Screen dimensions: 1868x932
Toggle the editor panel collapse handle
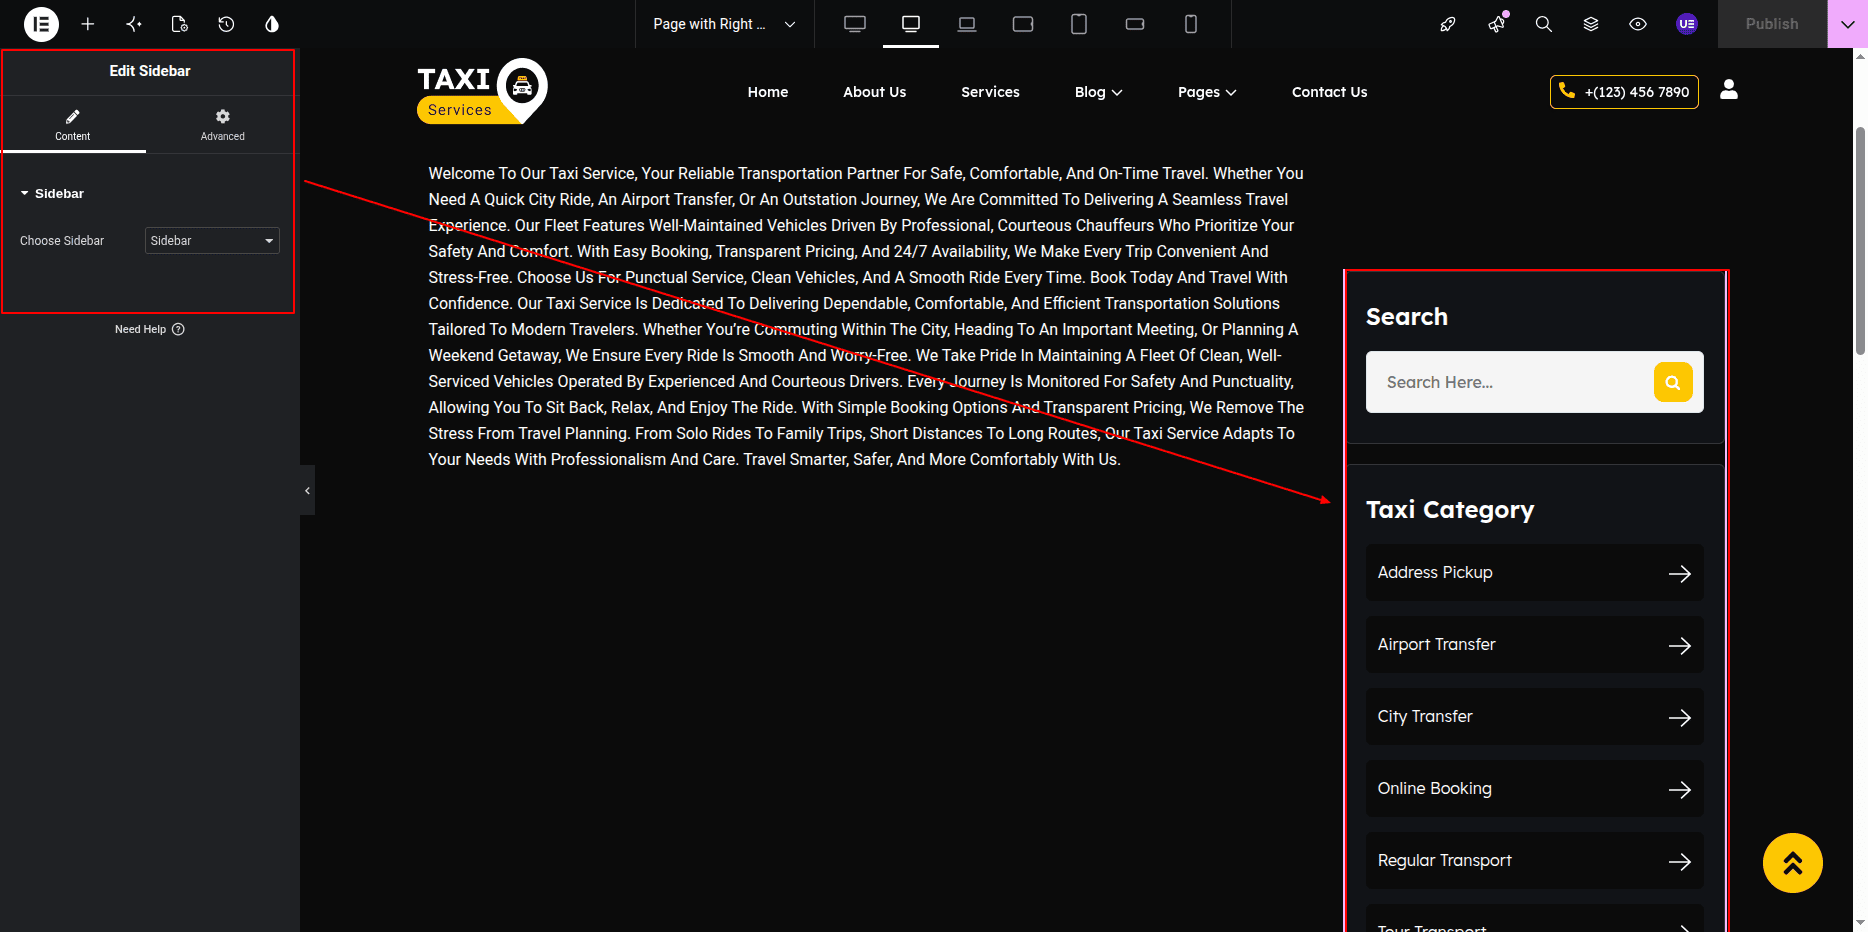(x=307, y=490)
